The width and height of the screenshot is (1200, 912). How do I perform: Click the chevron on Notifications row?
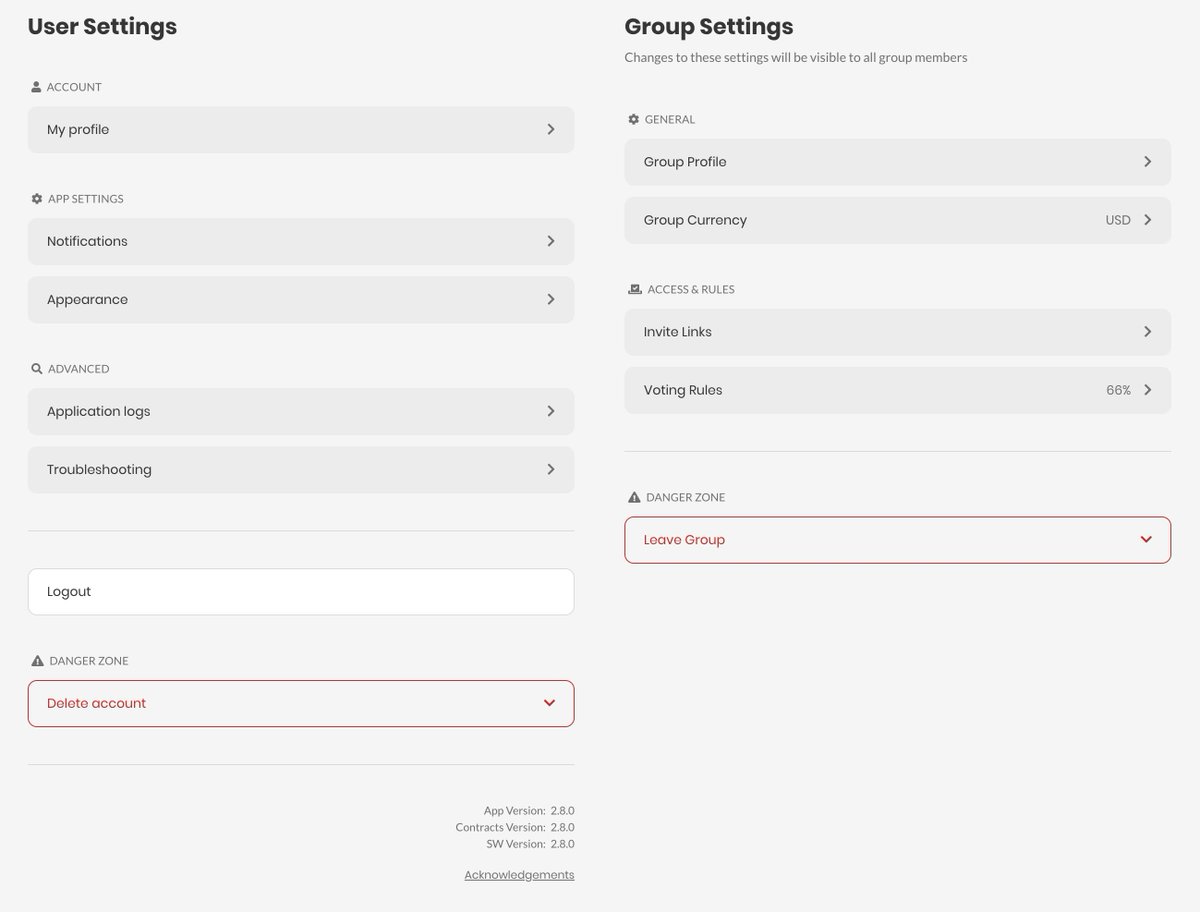click(551, 242)
